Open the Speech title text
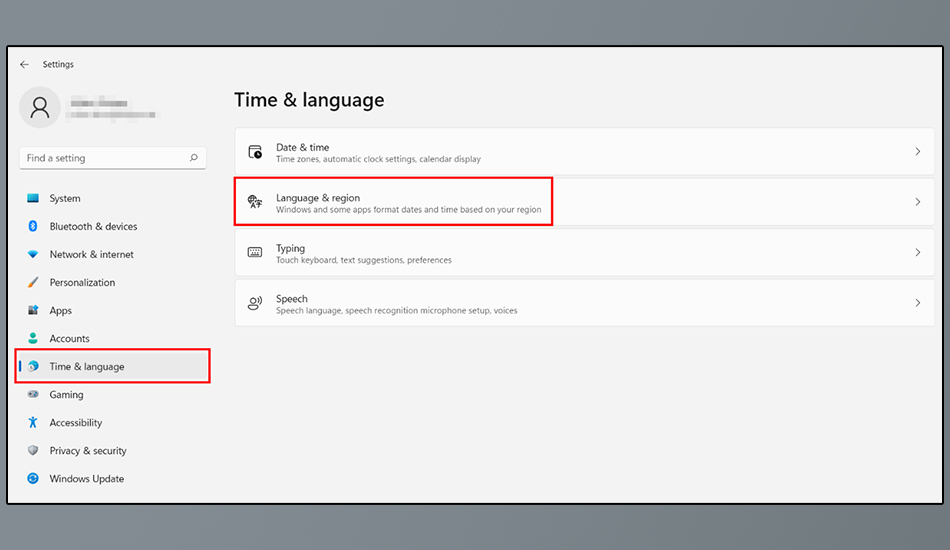This screenshot has width=950, height=550. tap(291, 299)
